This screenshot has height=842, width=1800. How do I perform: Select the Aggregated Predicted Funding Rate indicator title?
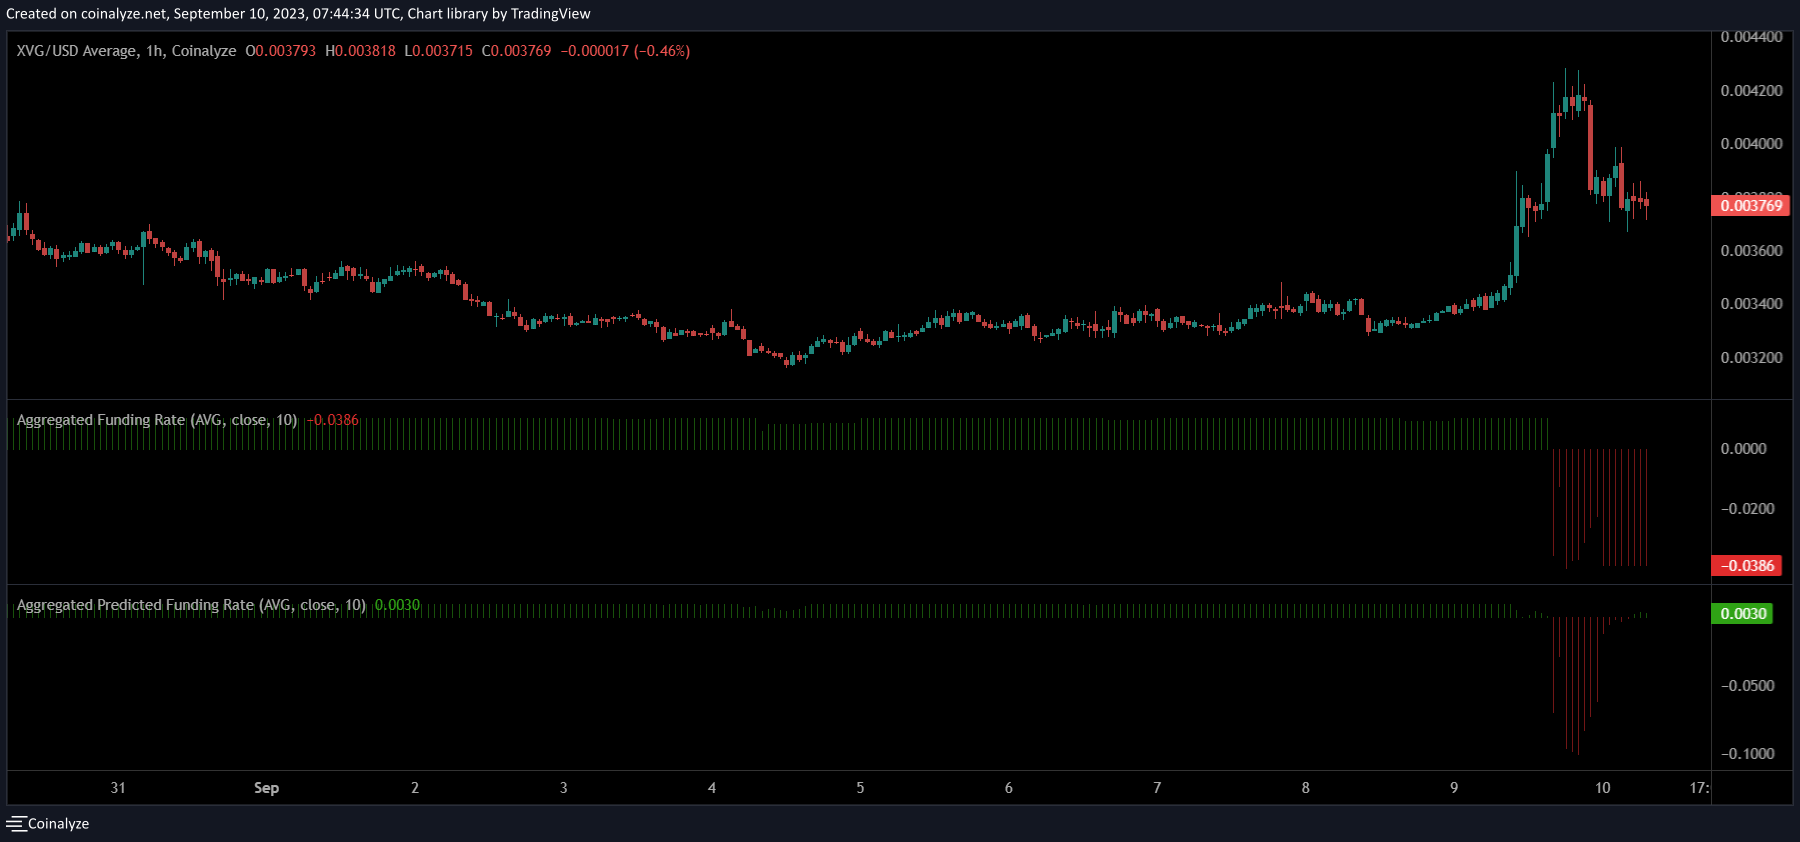point(191,605)
